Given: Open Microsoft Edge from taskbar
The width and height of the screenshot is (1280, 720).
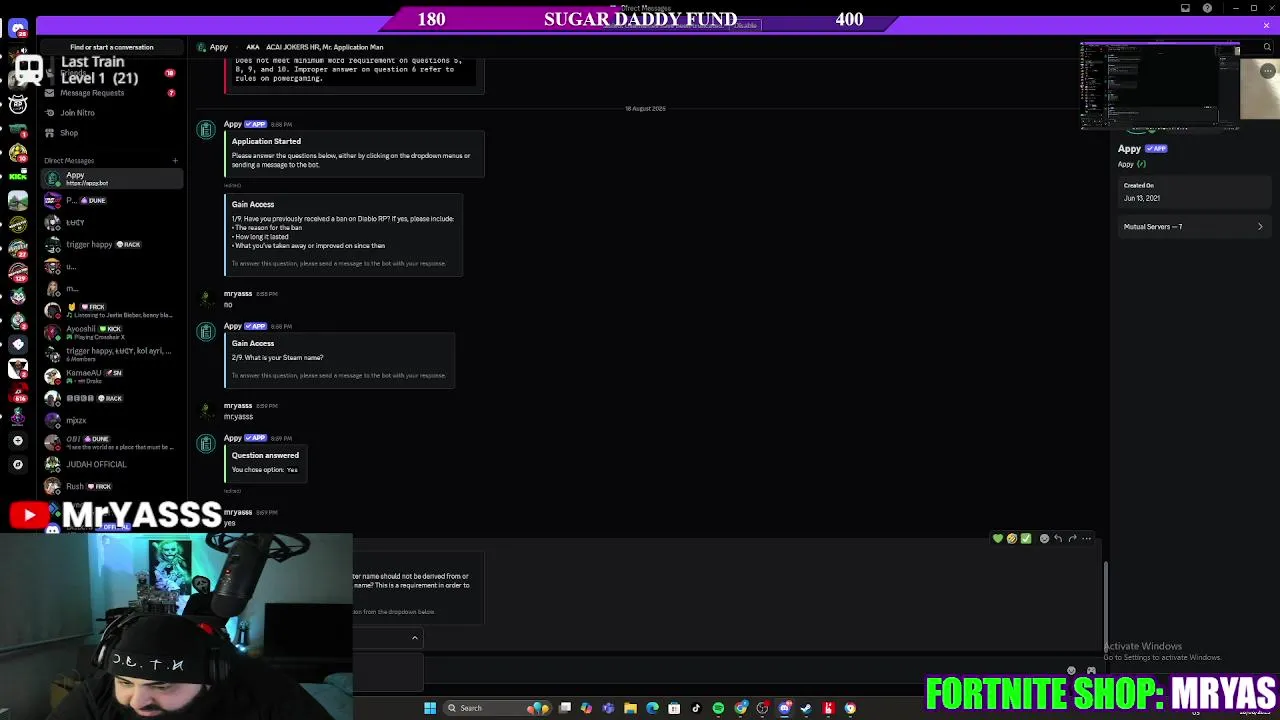Looking at the screenshot, I should (x=652, y=708).
